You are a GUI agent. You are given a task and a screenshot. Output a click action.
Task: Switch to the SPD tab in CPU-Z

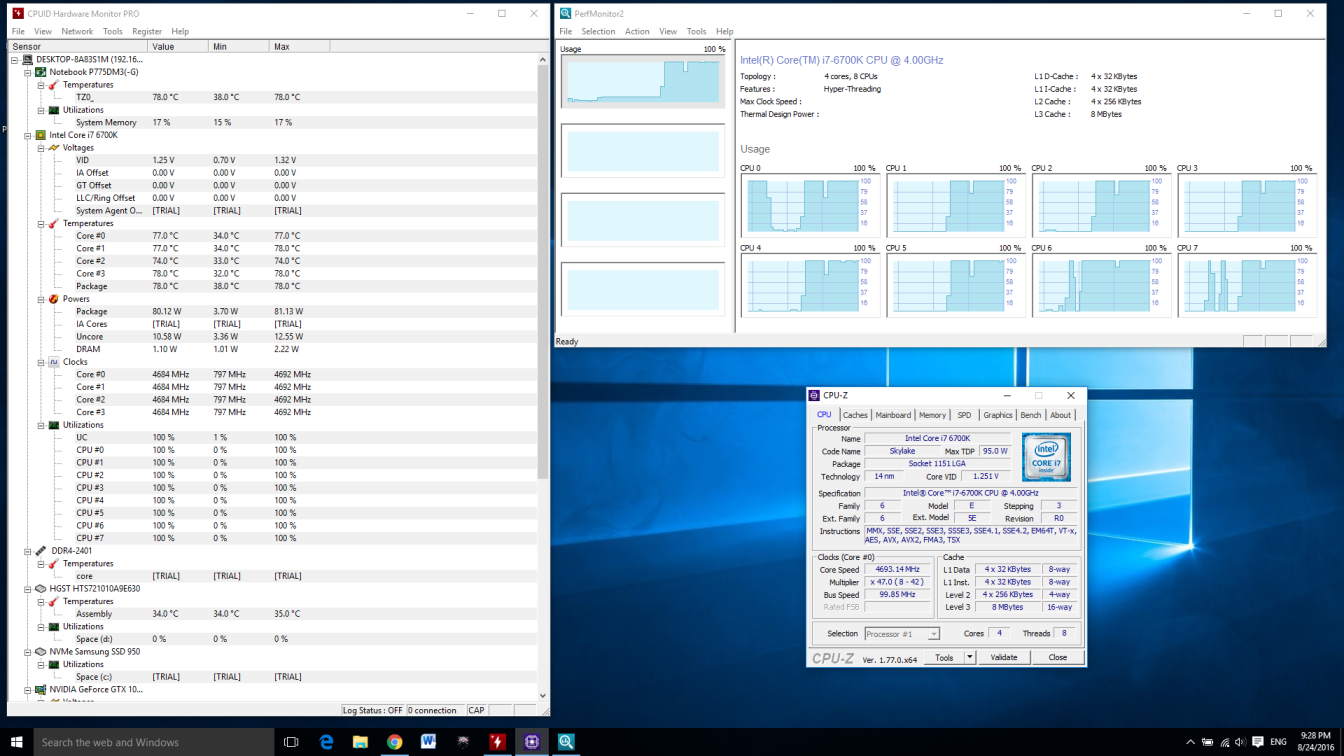click(964, 415)
